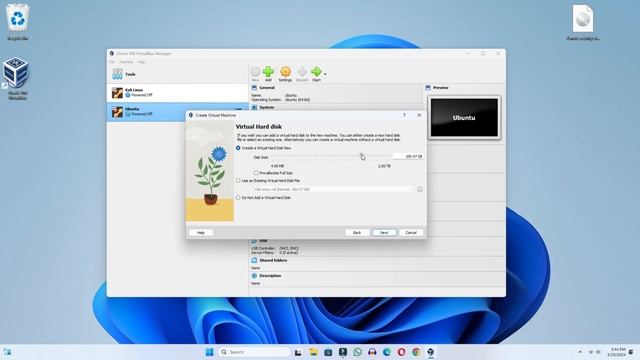
Task: Open the File menu in VirtualBox Manager
Action: click(x=112, y=62)
